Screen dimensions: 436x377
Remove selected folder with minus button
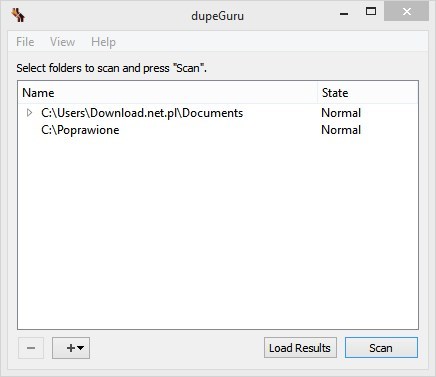31,348
